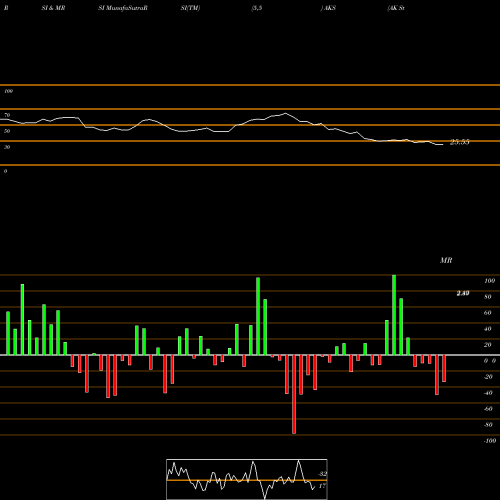Screen dimensions: 500x500
Task: Click the 32 value in the mini chart
Action: [x=322, y=474]
